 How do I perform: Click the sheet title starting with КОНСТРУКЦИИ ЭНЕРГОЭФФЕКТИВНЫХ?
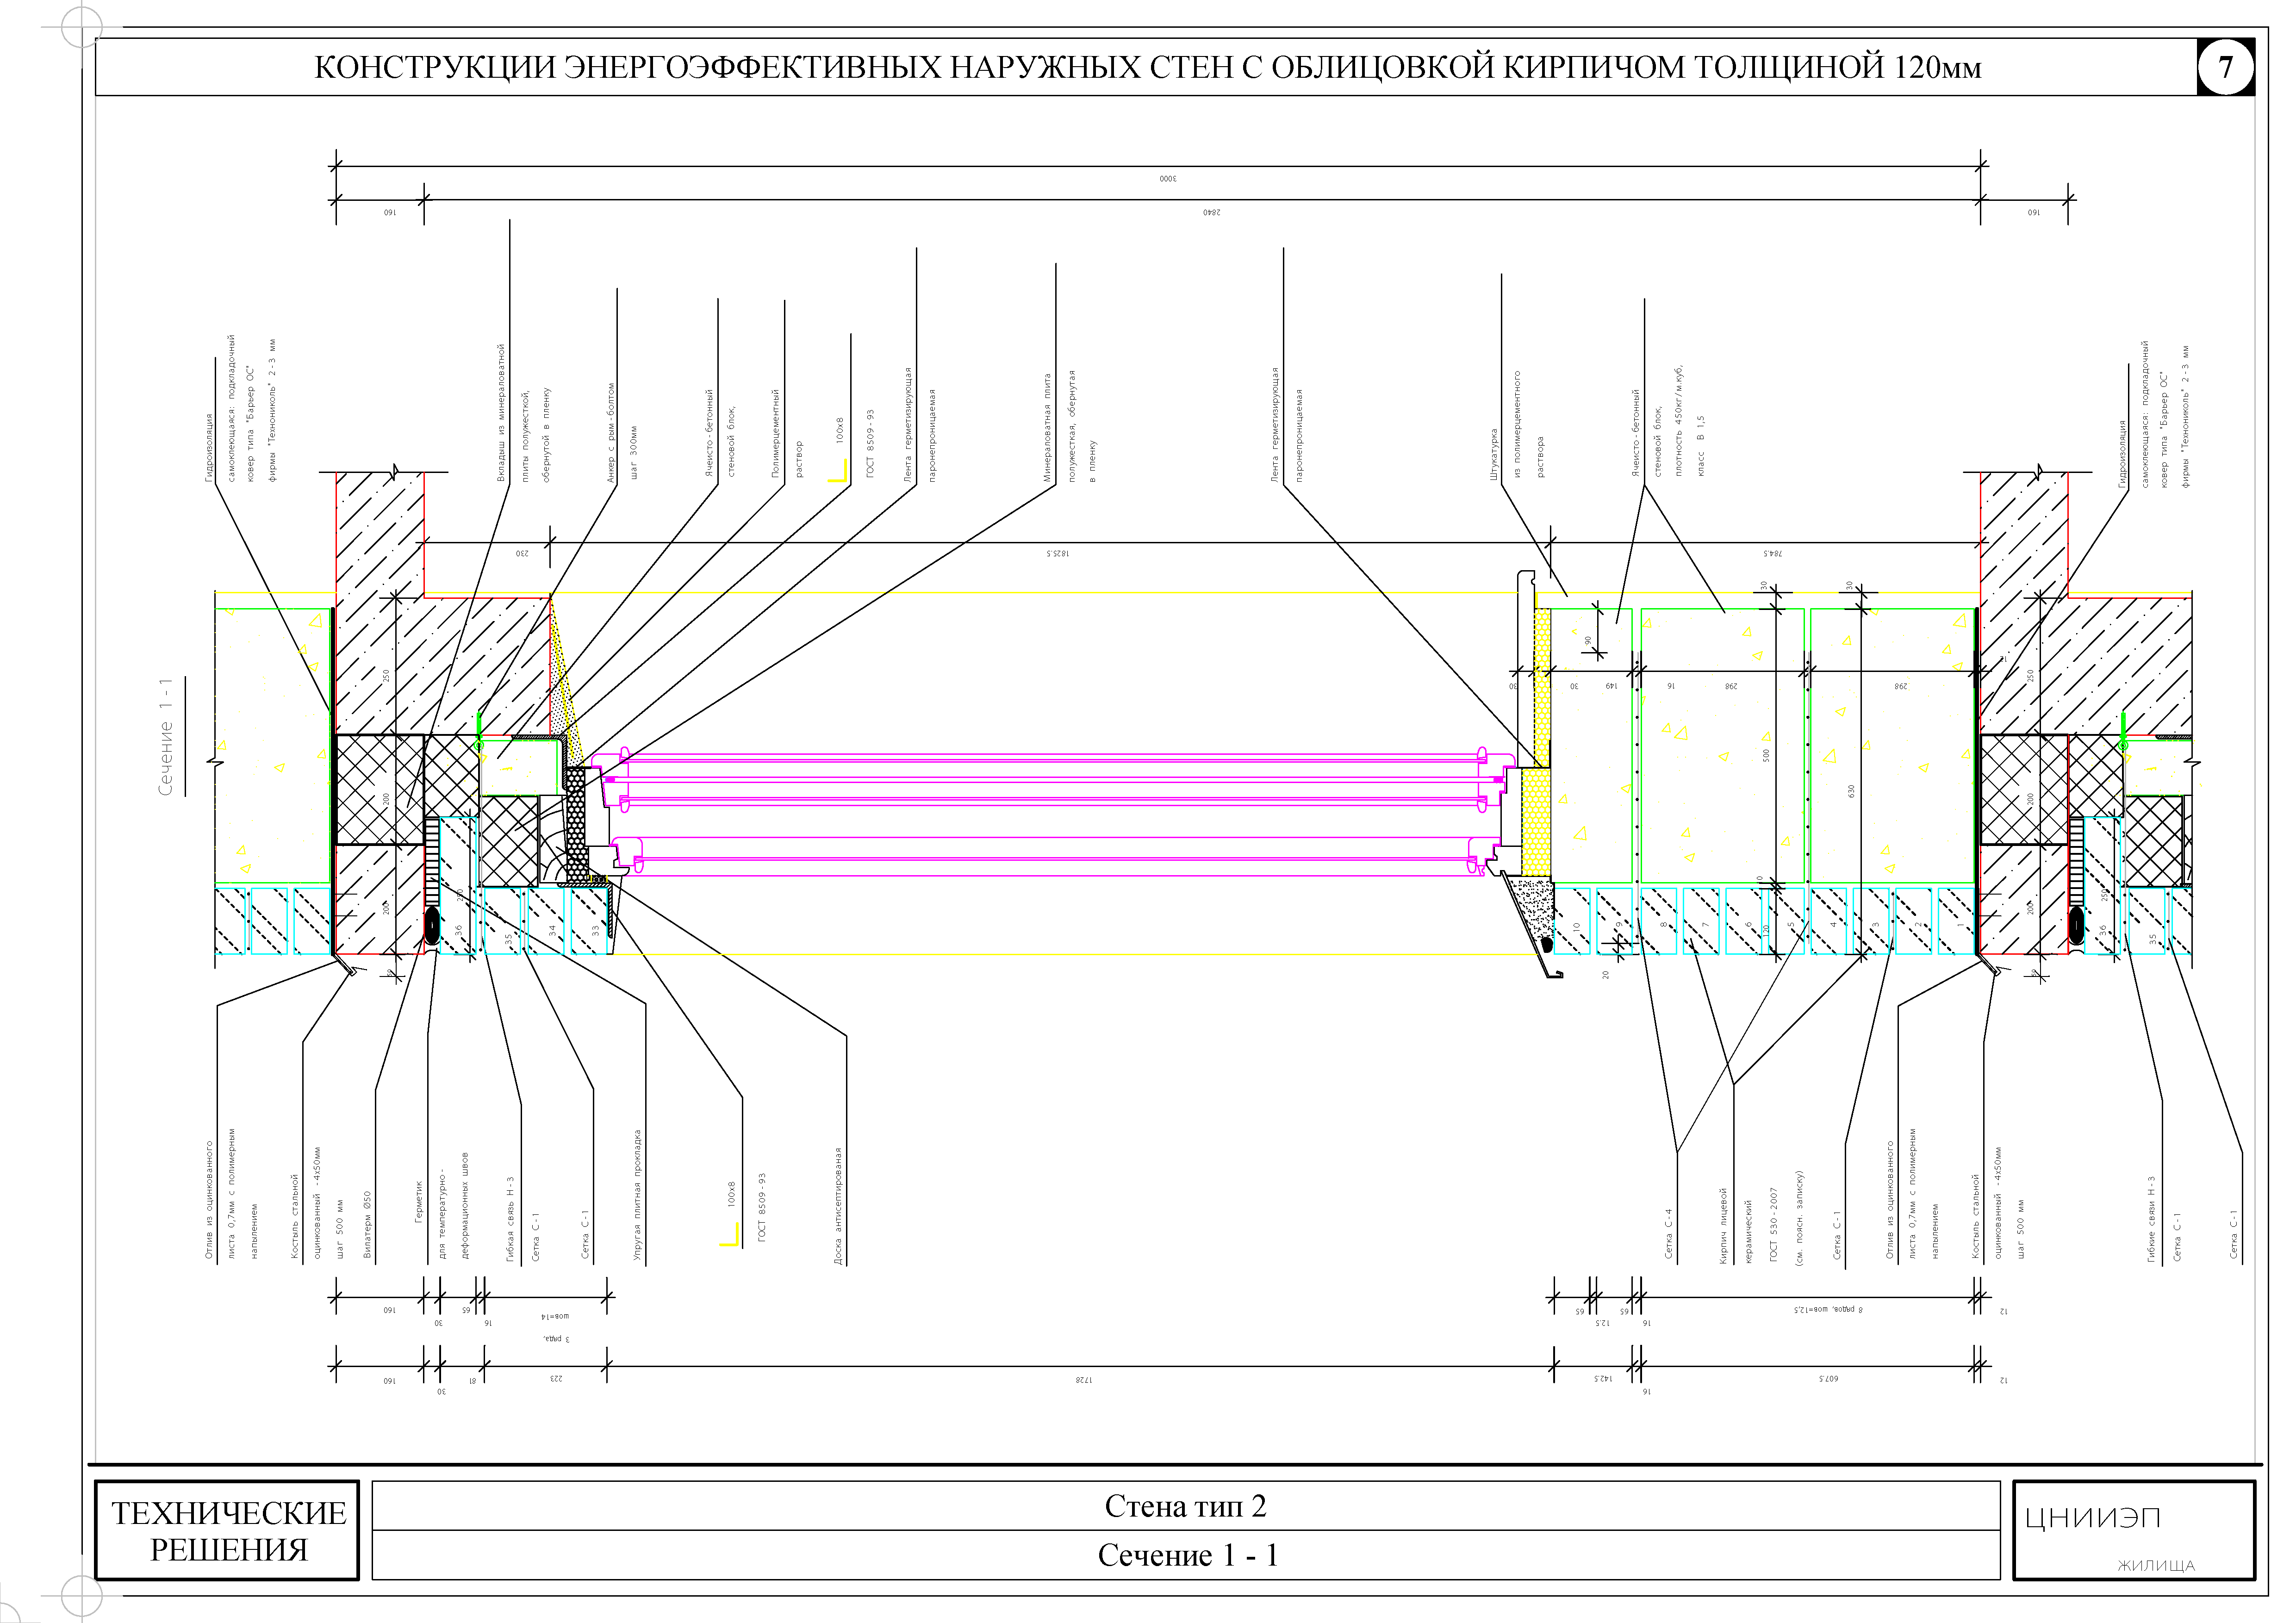pyautogui.click(x=1147, y=68)
